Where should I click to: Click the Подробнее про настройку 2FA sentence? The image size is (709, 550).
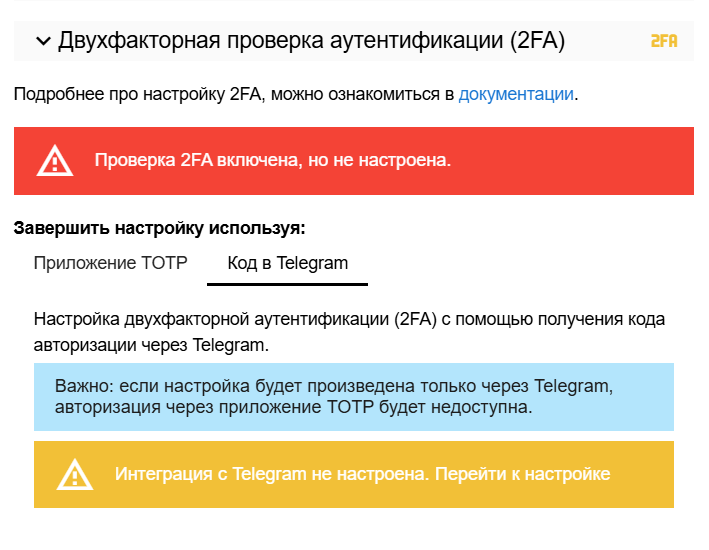[296, 94]
